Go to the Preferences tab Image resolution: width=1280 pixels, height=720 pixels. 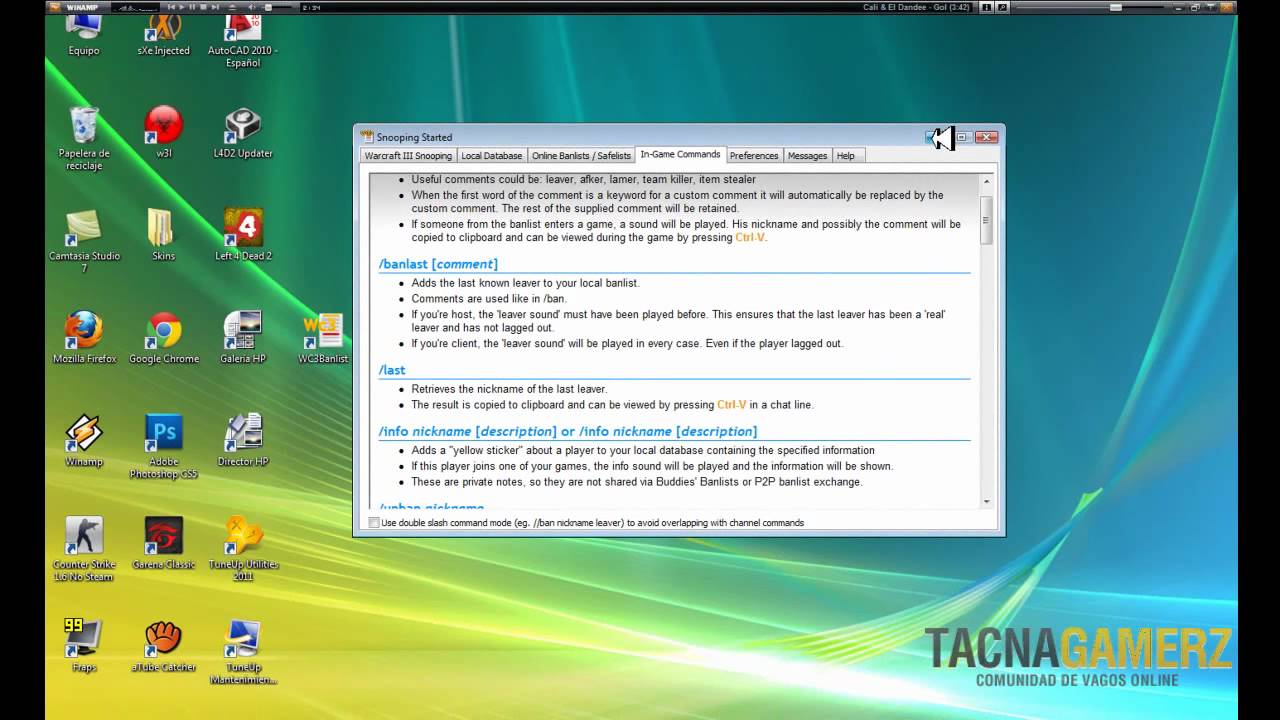click(x=754, y=156)
